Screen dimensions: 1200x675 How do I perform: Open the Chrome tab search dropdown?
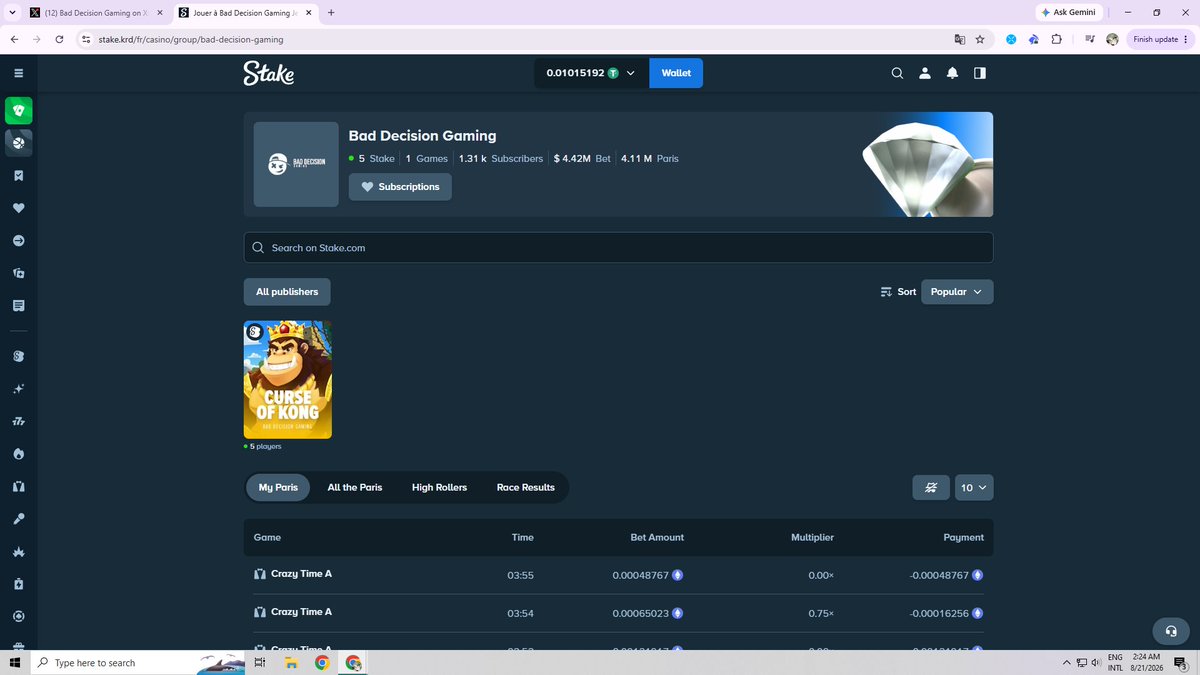pyautogui.click(x=13, y=13)
